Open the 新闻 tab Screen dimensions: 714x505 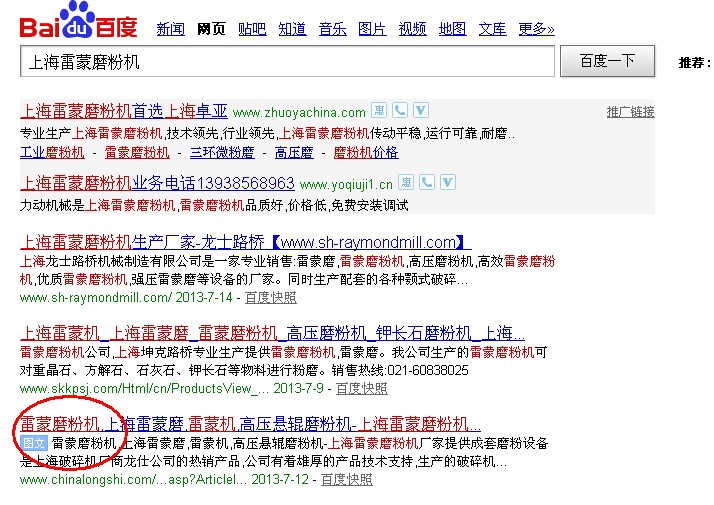[x=171, y=29]
